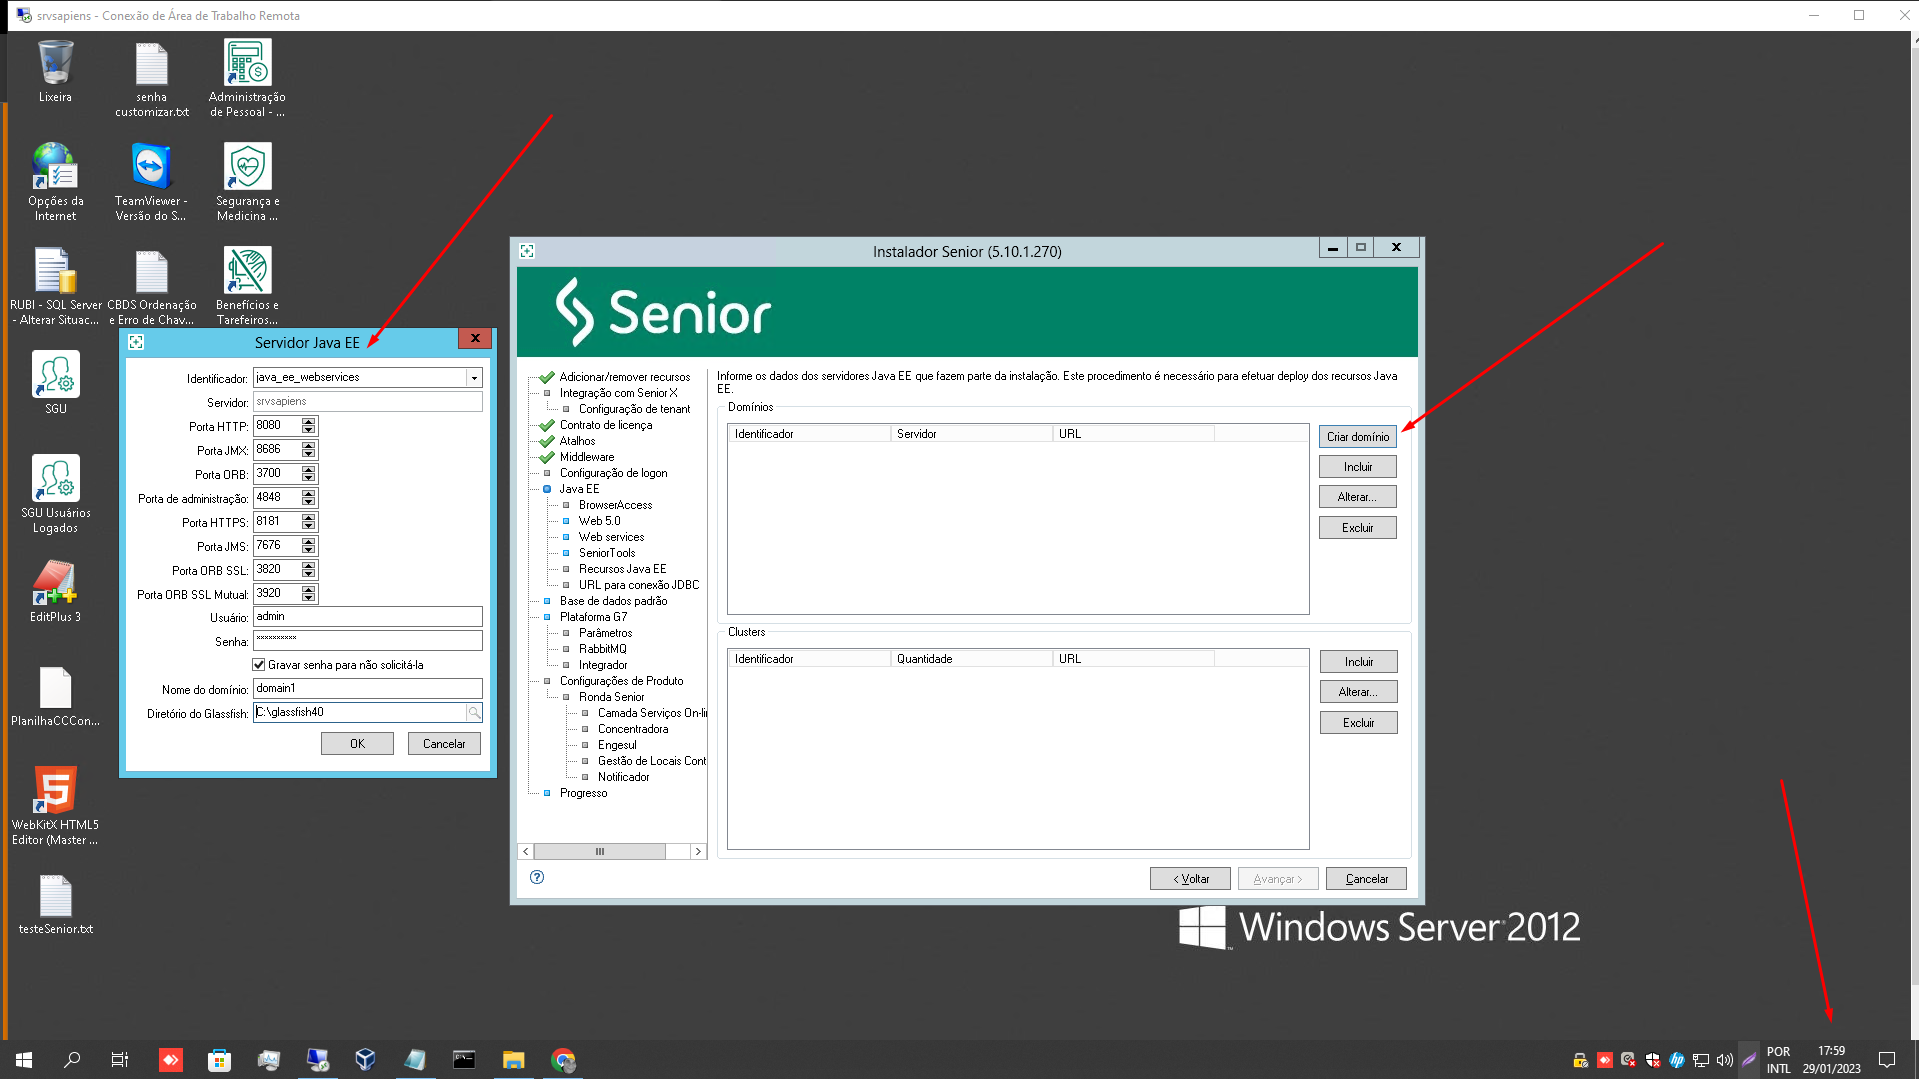Viewport: 1919px width, 1079px height.
Task: Click Cancelar in Servidor Java EE dialog
Action: (444, 743)
